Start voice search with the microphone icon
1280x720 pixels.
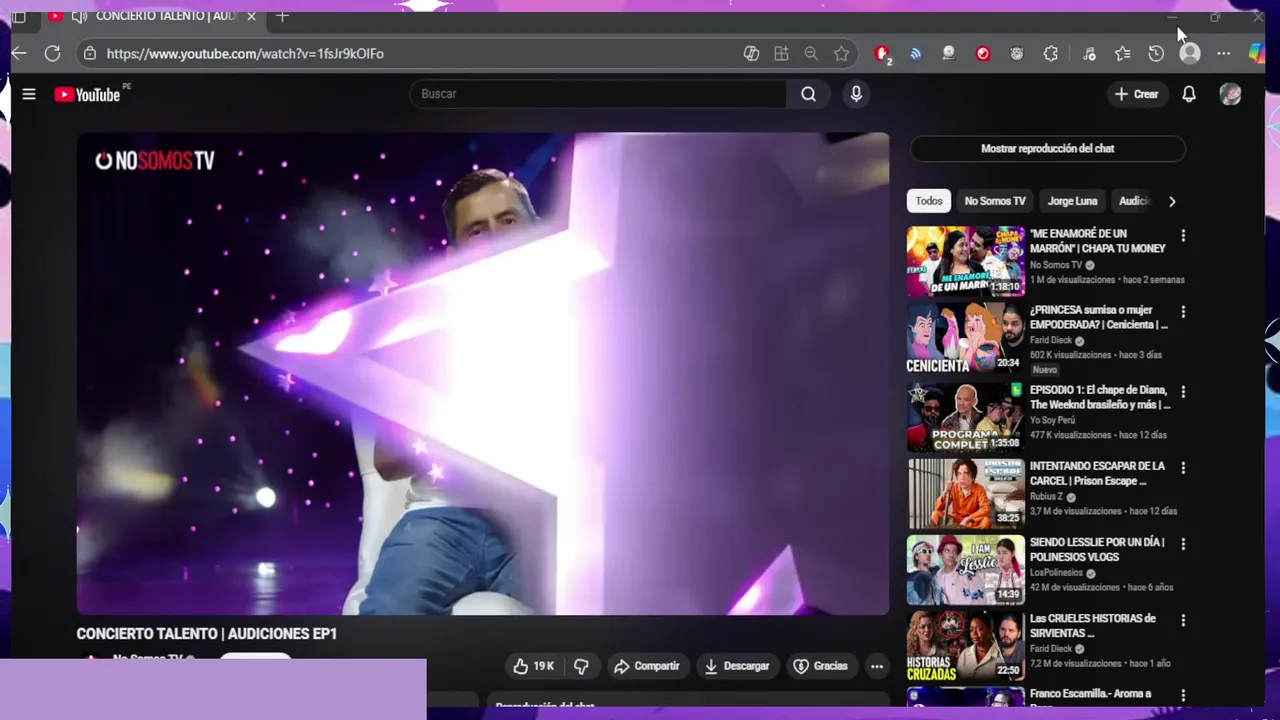[855, 94]
